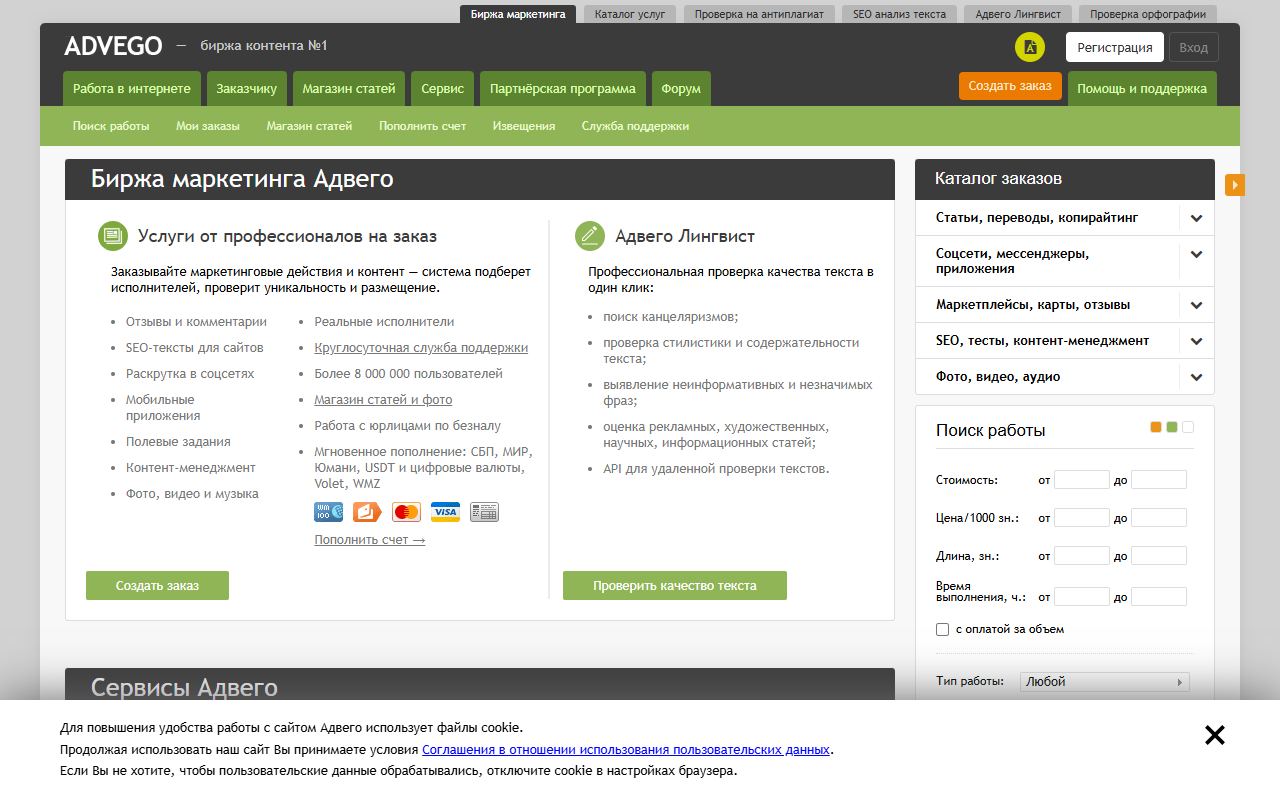Open the 'Каталог услуг' top tab

[630, 14]
